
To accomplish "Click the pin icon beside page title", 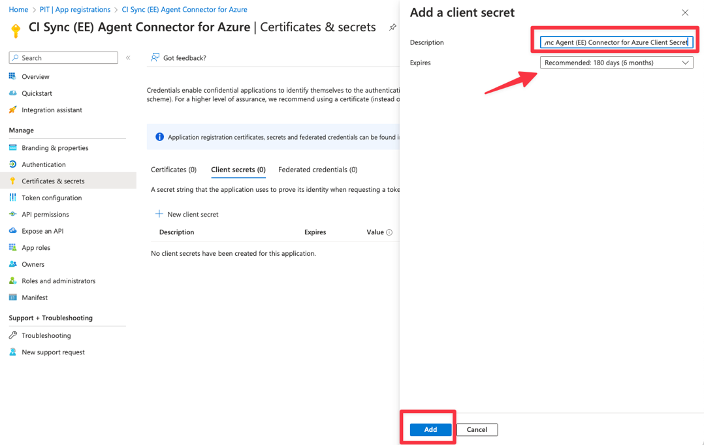I will [x=392, y=27].
